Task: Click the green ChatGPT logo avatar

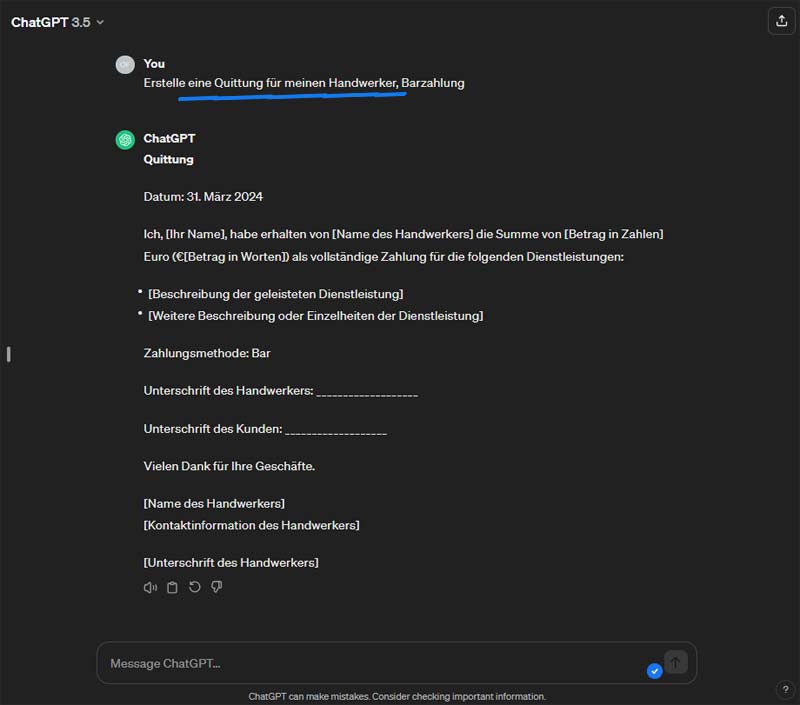Action: [125, 140]
